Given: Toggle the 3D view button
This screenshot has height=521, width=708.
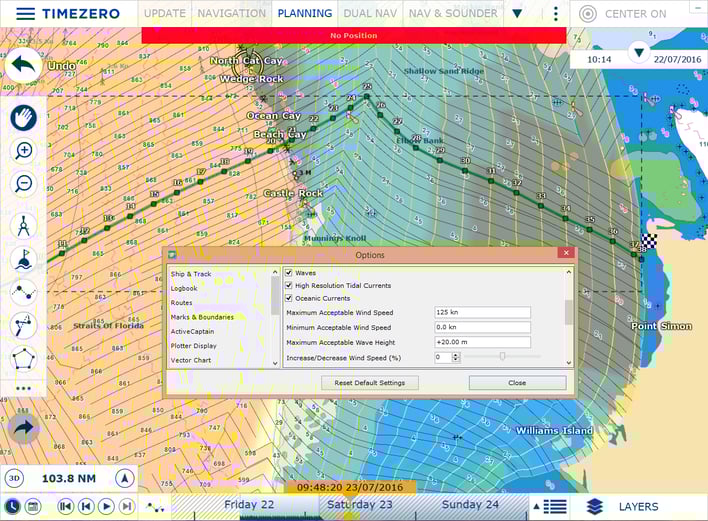Looking at the screenshot, I should point(14,479).
